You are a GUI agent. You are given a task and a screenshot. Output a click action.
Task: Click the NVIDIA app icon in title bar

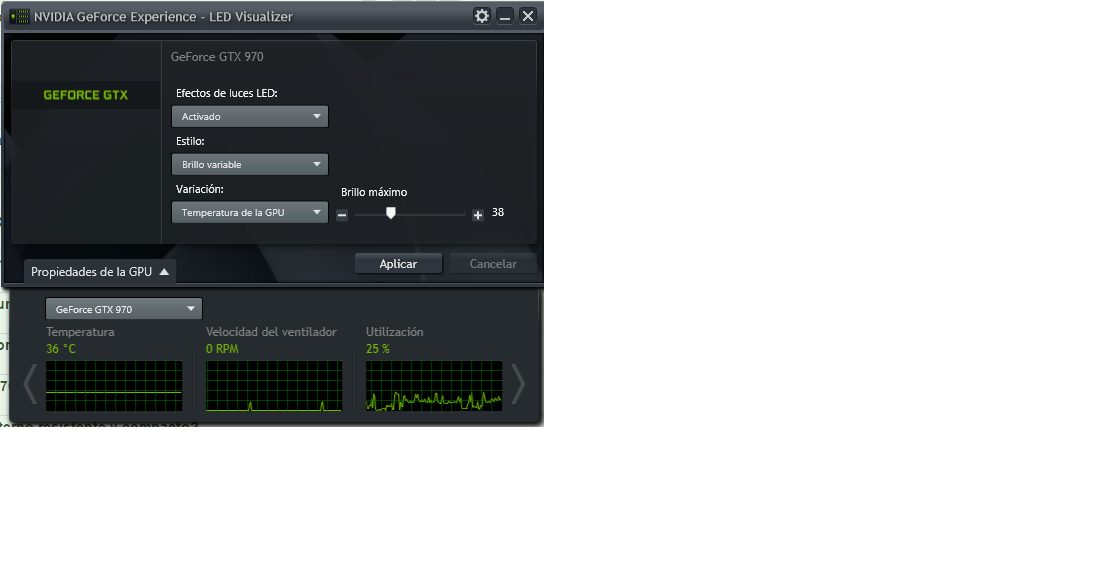[x=20, y=16]
